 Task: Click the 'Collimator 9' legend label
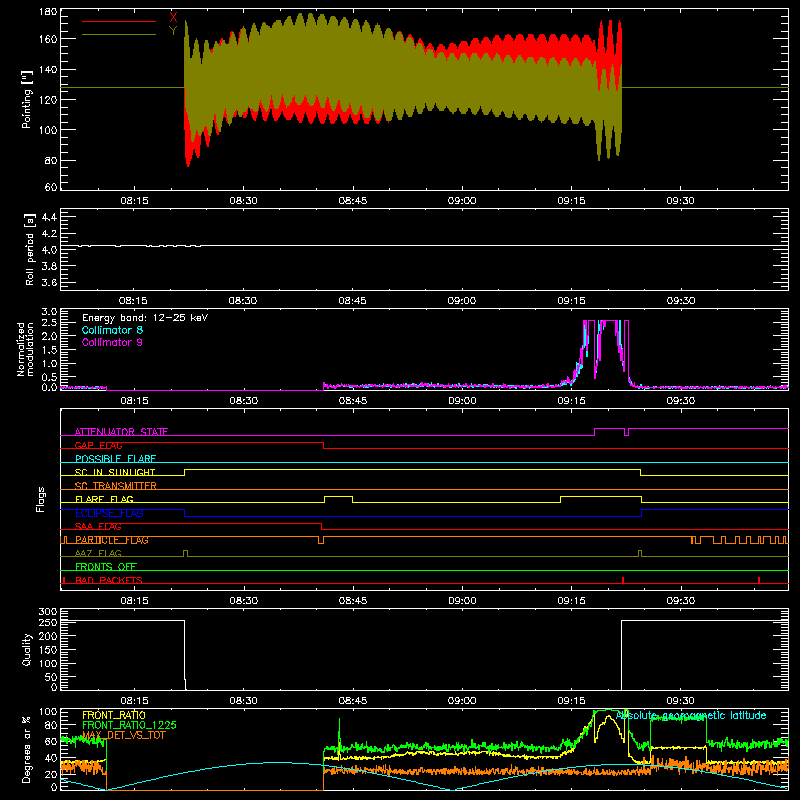pos(112,342)
